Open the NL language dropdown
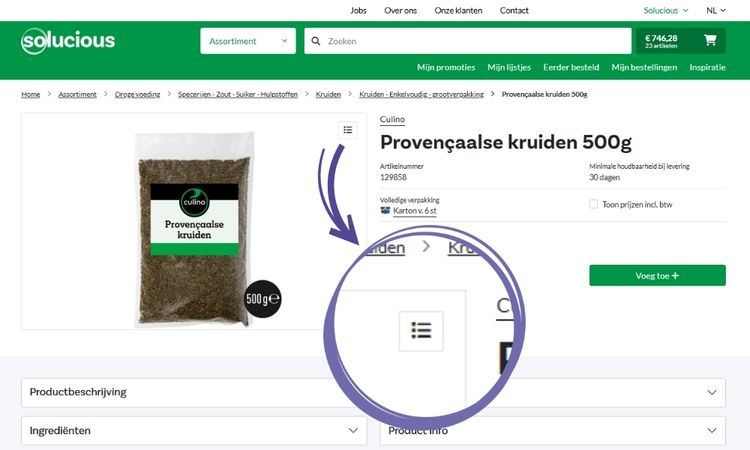The height and width of the screenshot is (450, 750). [716, 11]
